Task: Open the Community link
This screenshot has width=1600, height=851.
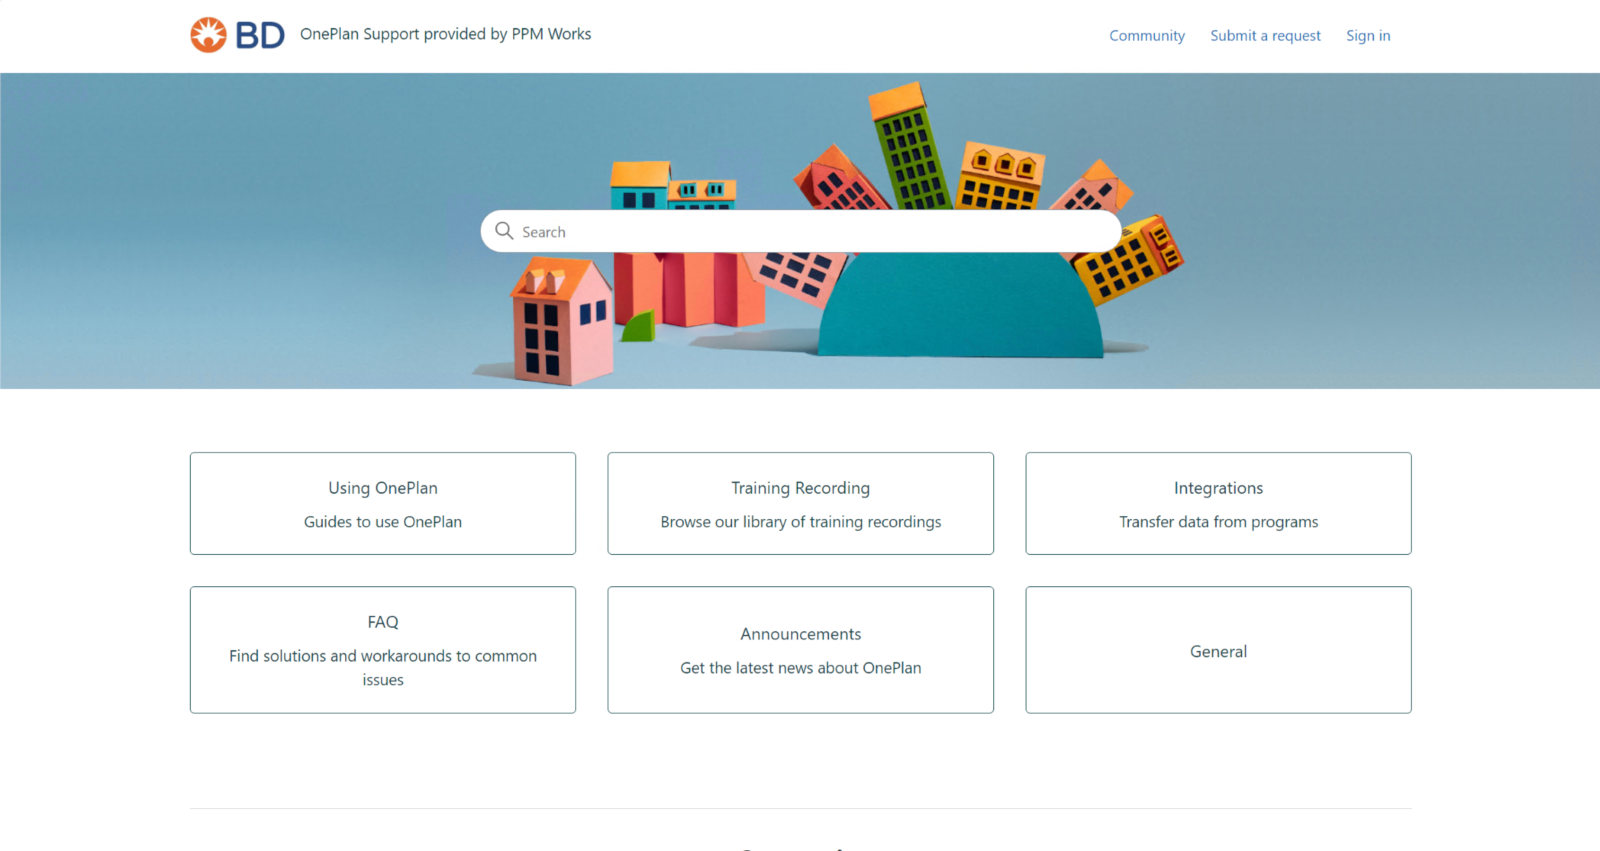Action: tap(1147, 36)
